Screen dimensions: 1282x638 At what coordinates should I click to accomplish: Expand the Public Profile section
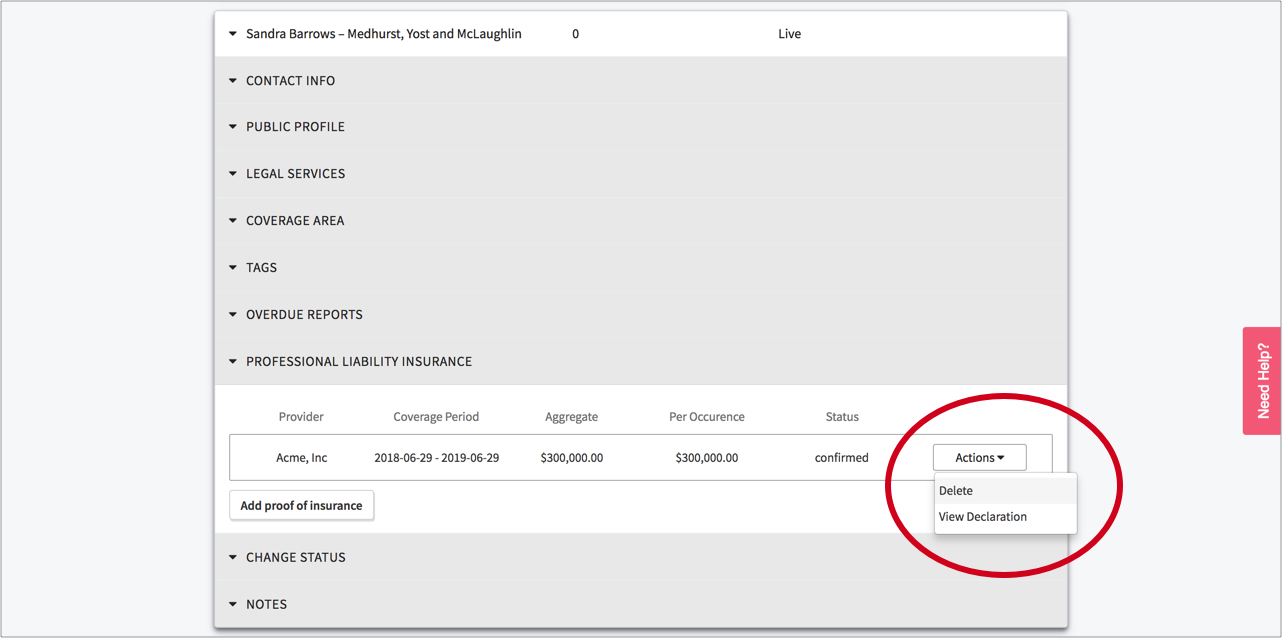coord(295,127)
